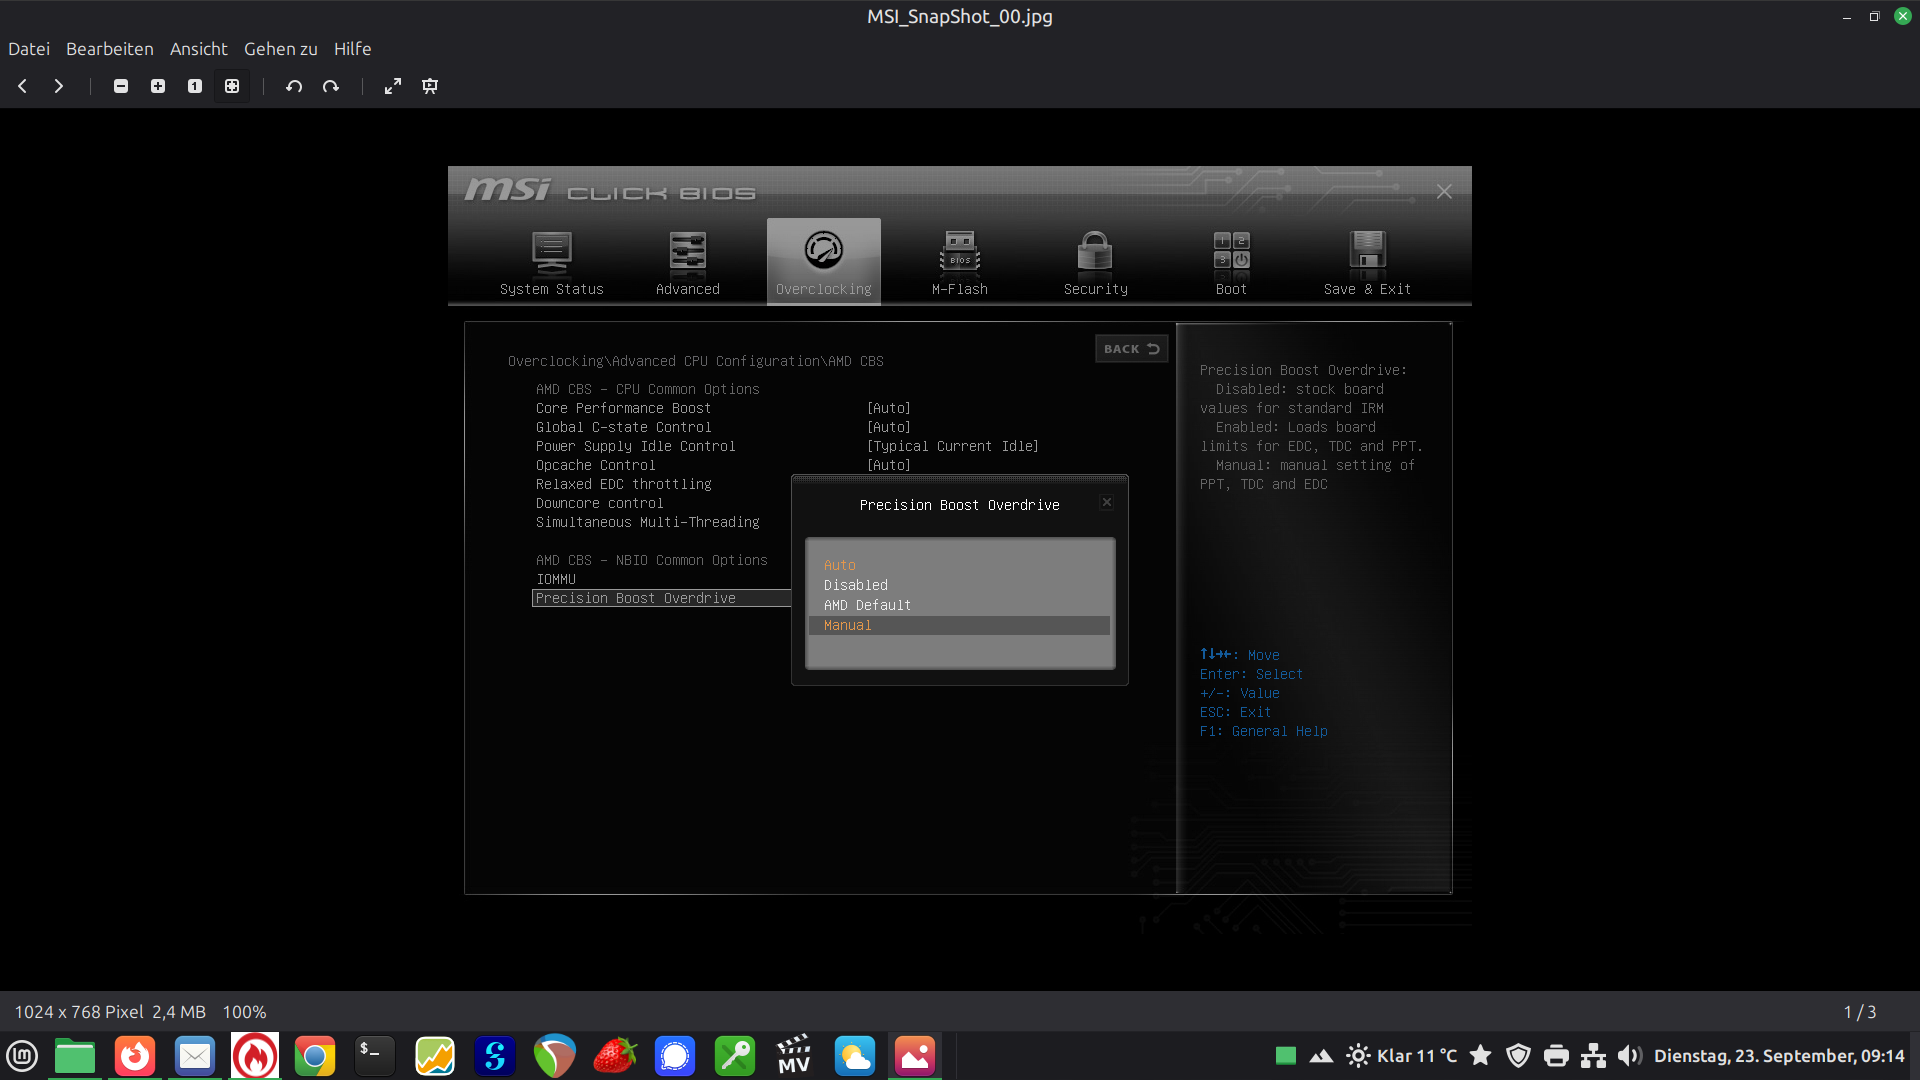The width and height of the screenshot is (1920, 1080).
Task: Rotate image clockwise
Action: 331,86
